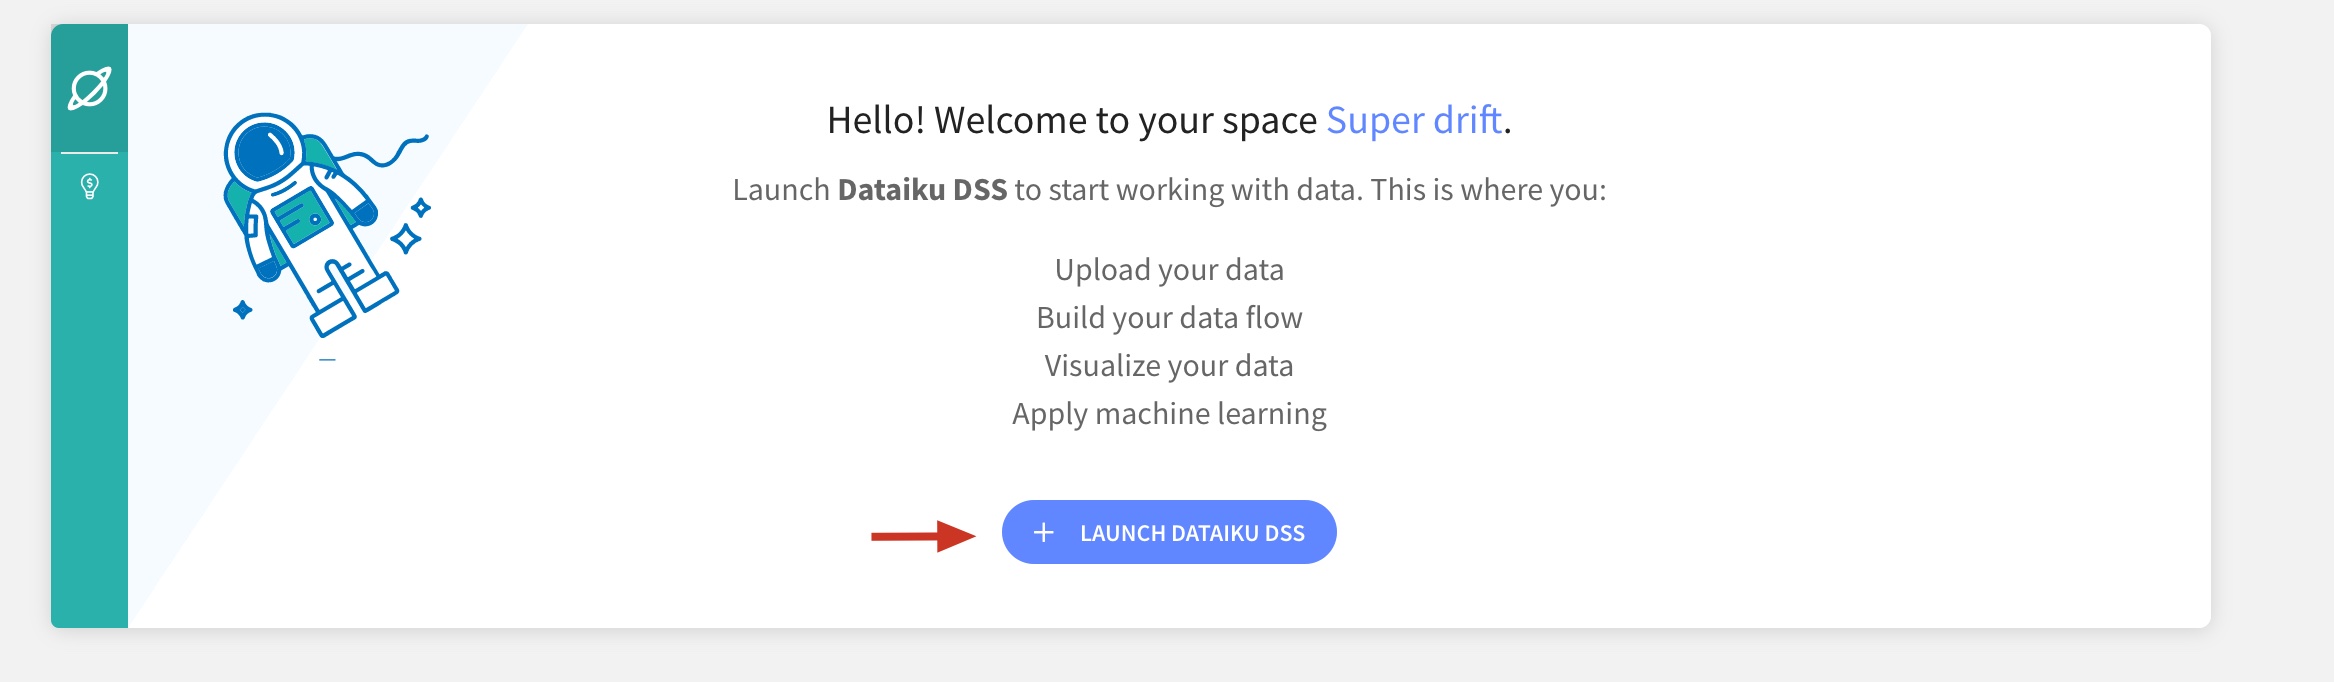Screen dimensions: 2334x682
Task: Select the text 'Apply machine learning'
Action: pyautogui.click(x=1169, y=414)
